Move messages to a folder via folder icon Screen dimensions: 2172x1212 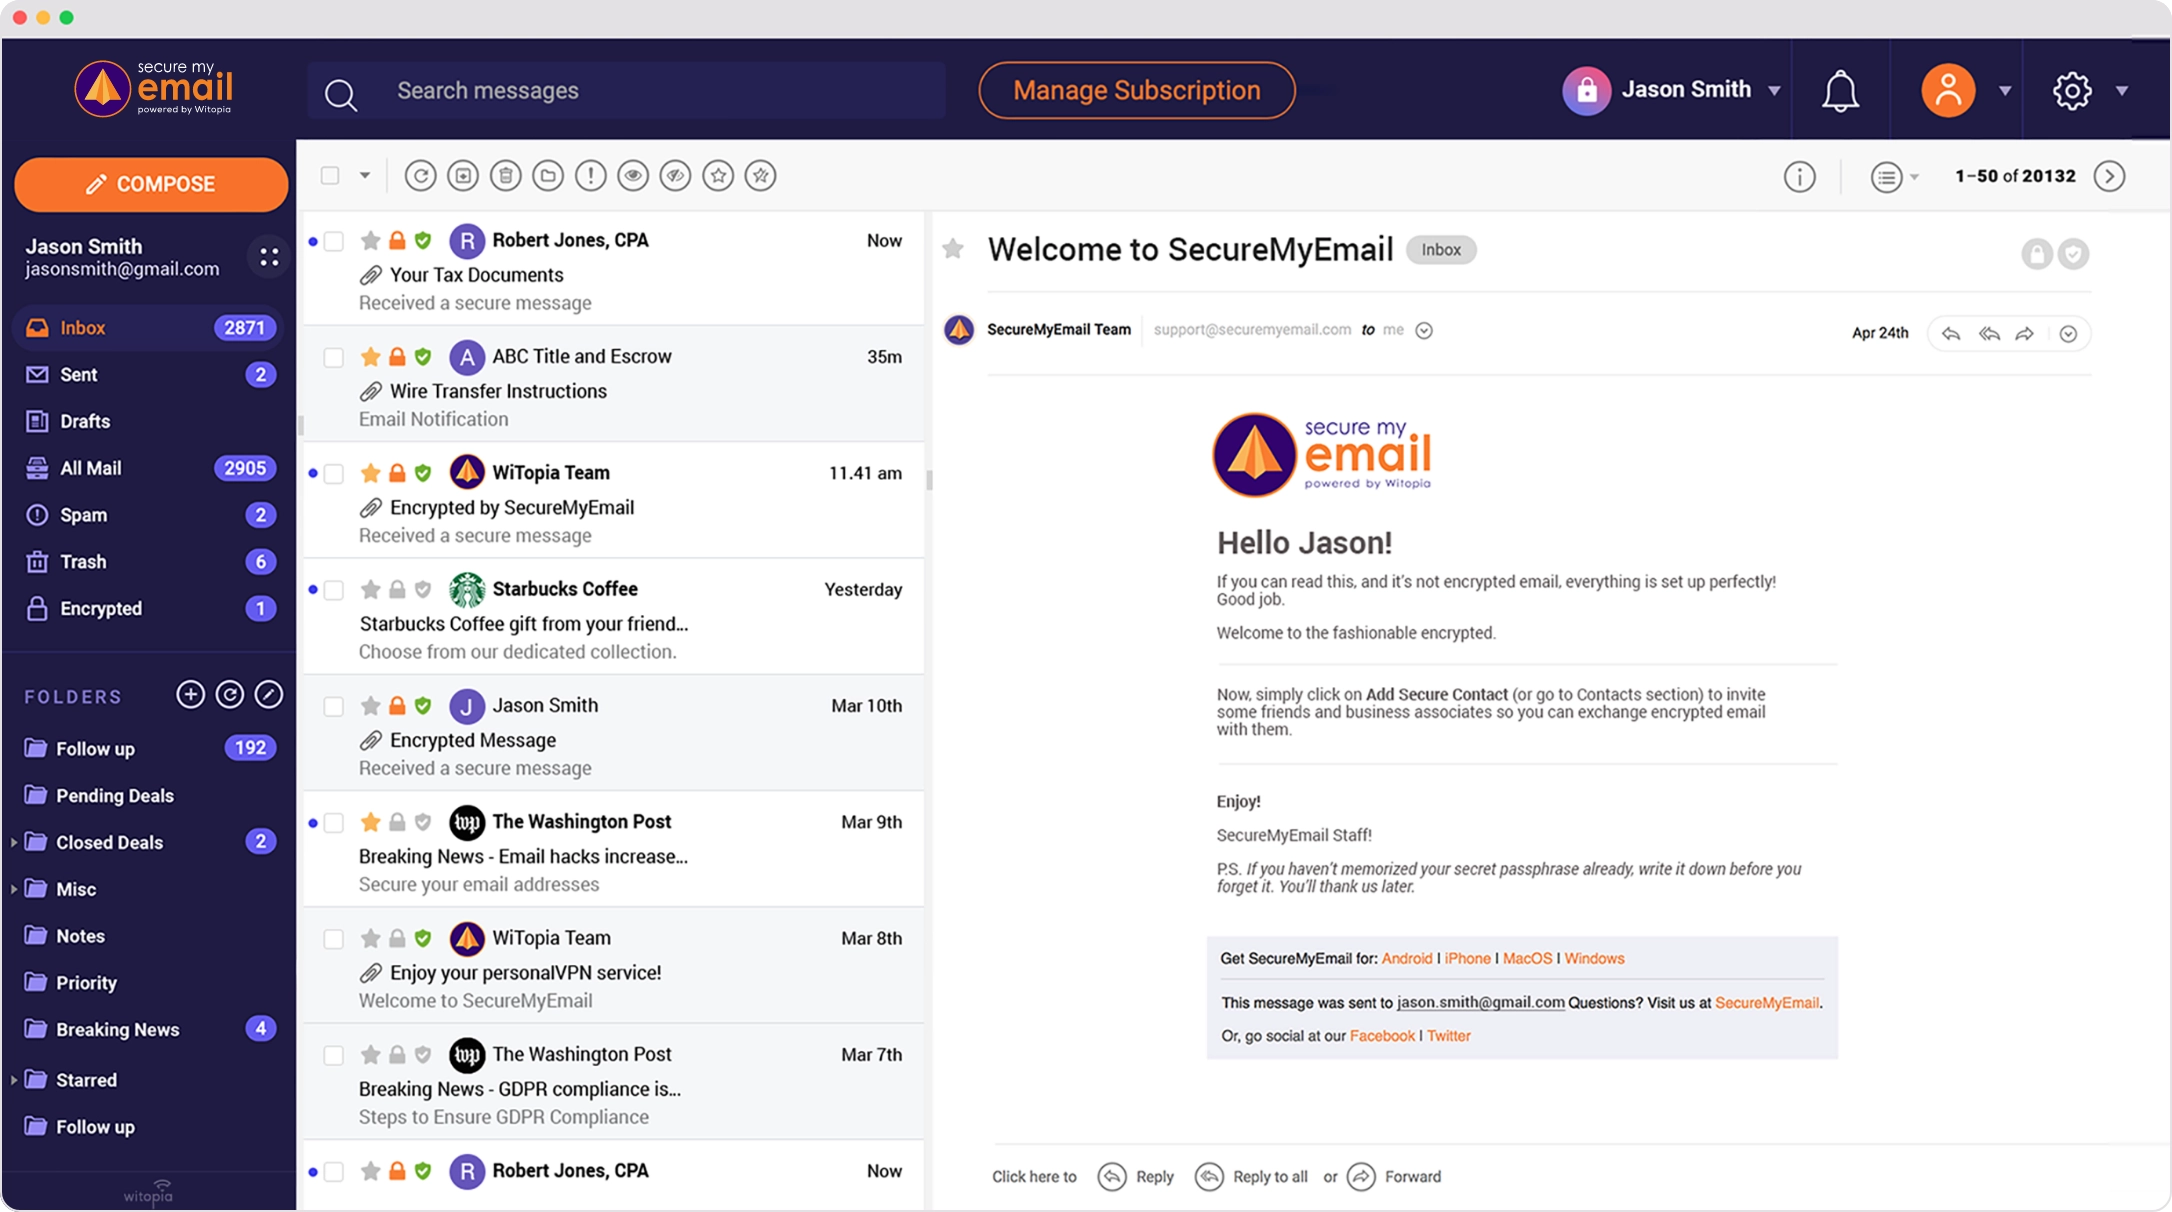click(548, 176)
